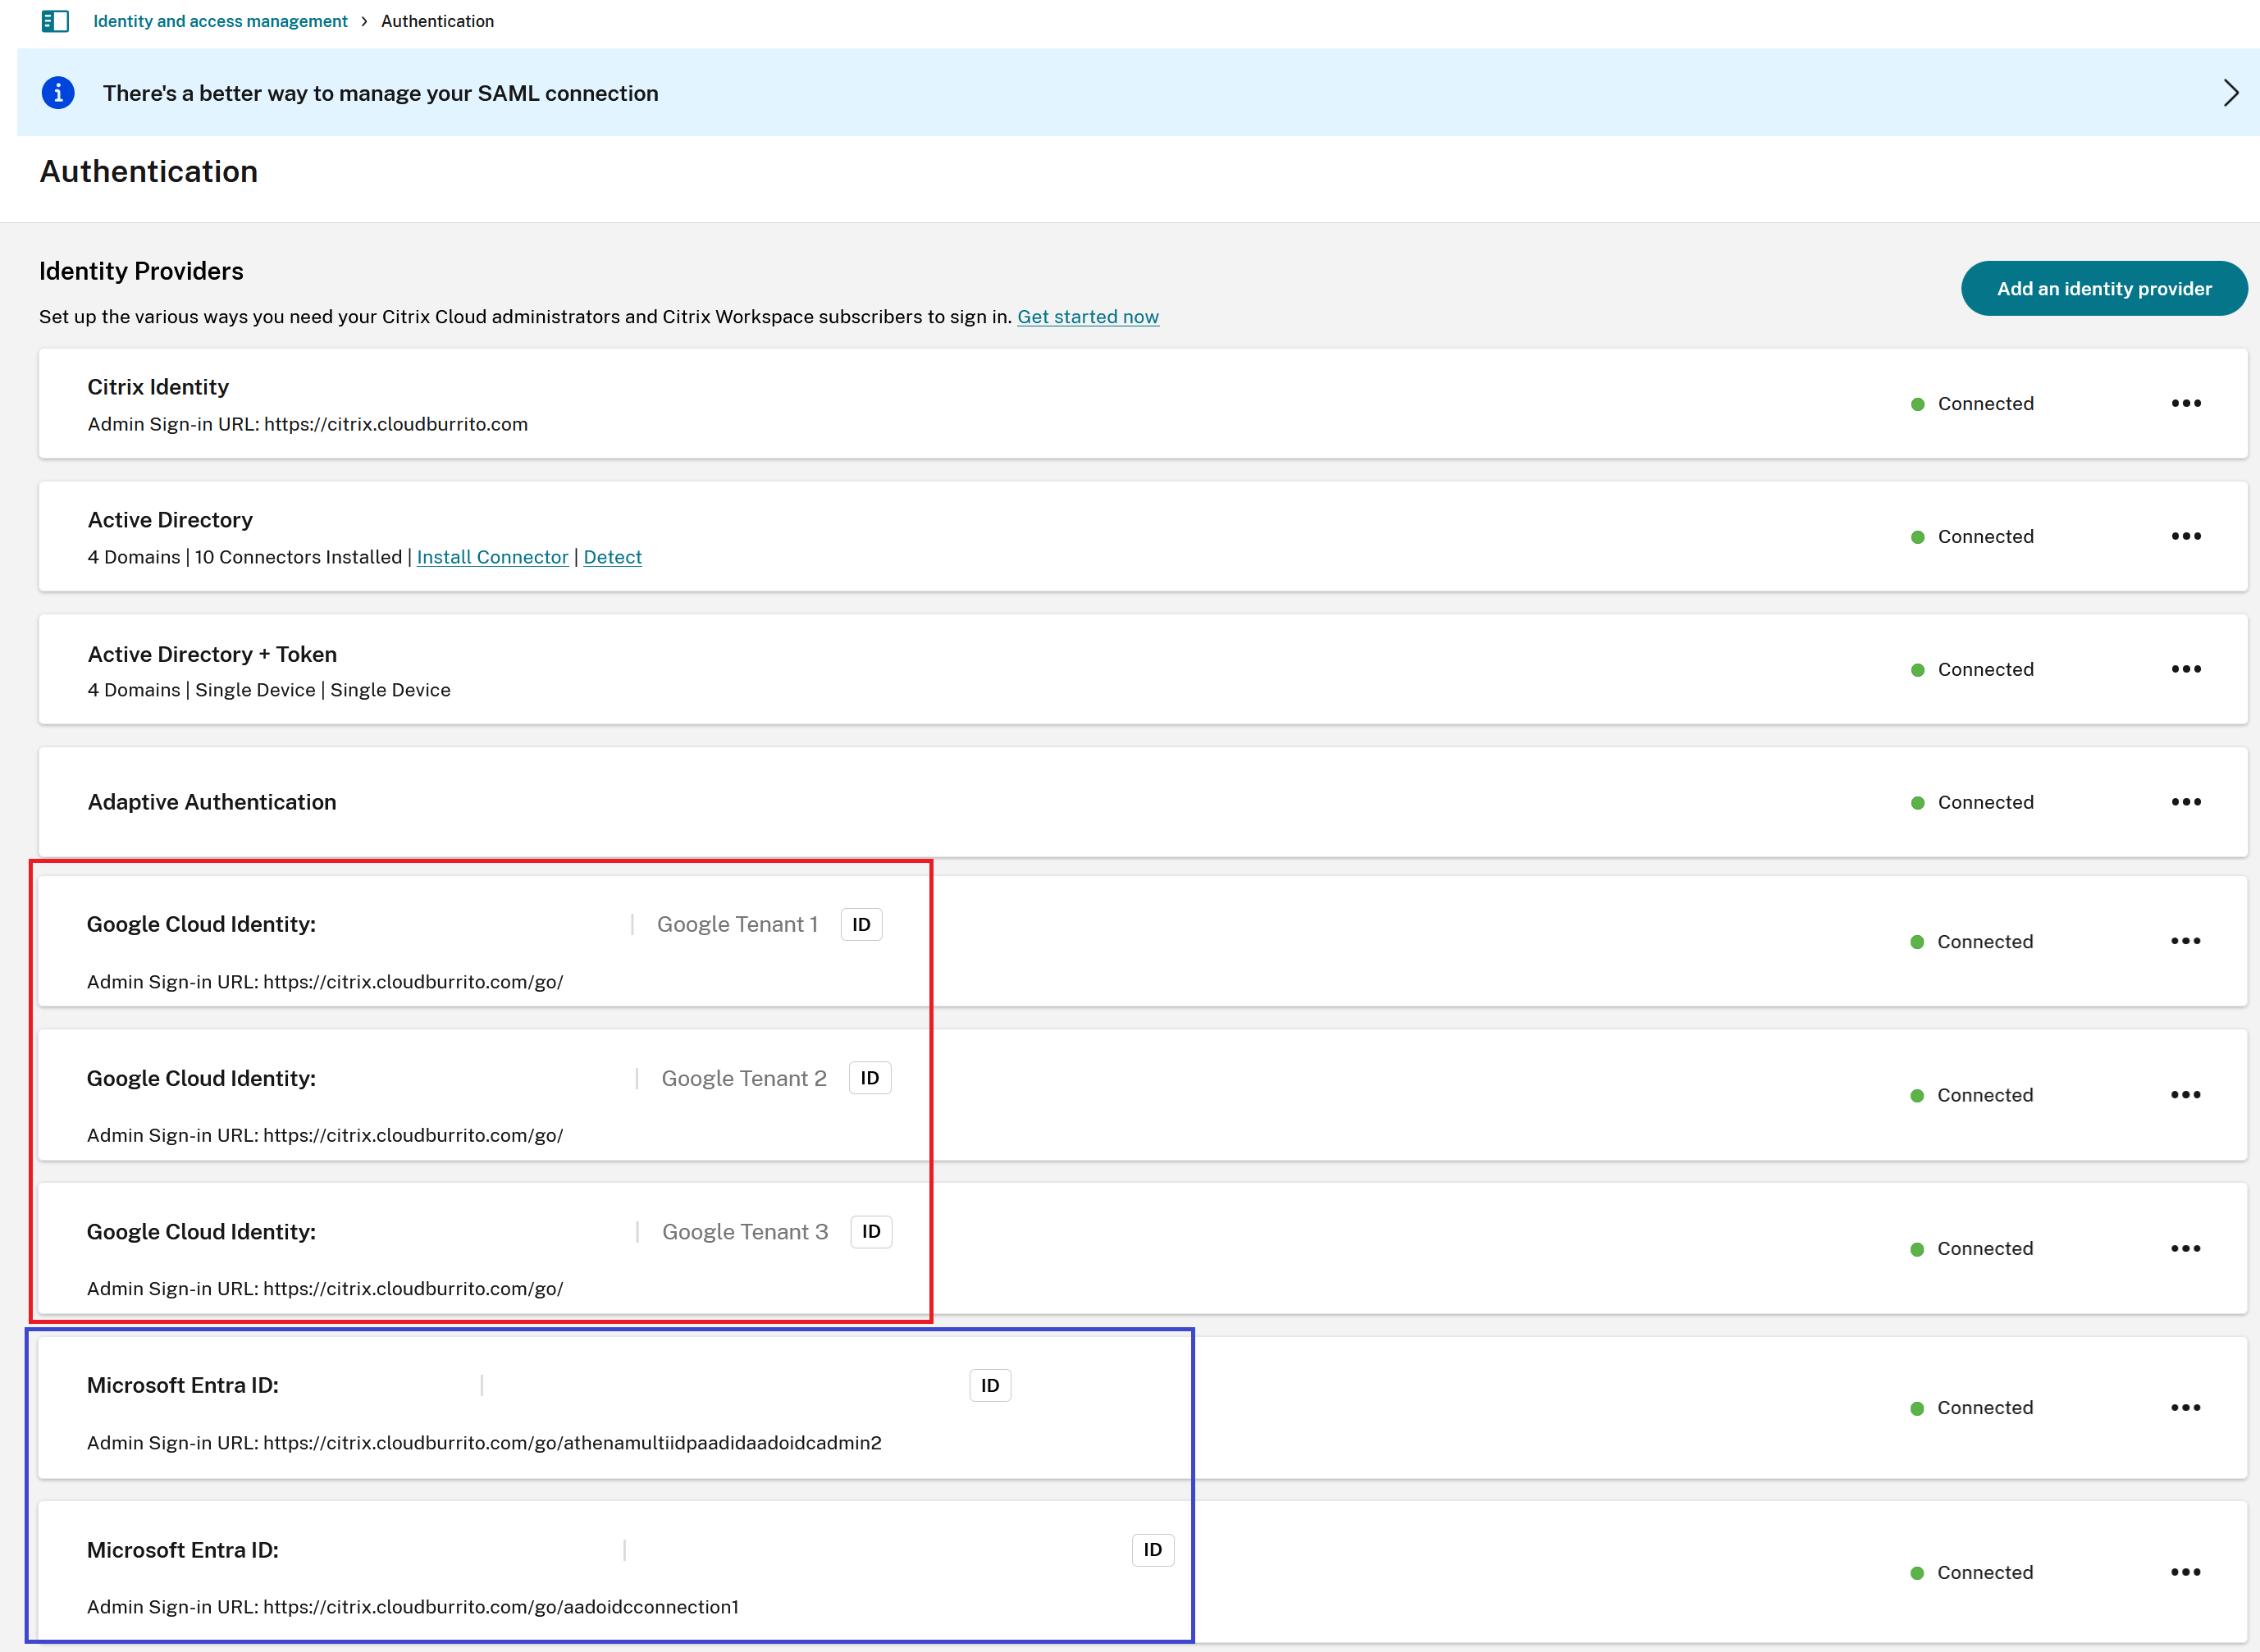Click the Google Tenant 3 label
This screenshot has width=2260, height=1652.
tap(745, 1232)
